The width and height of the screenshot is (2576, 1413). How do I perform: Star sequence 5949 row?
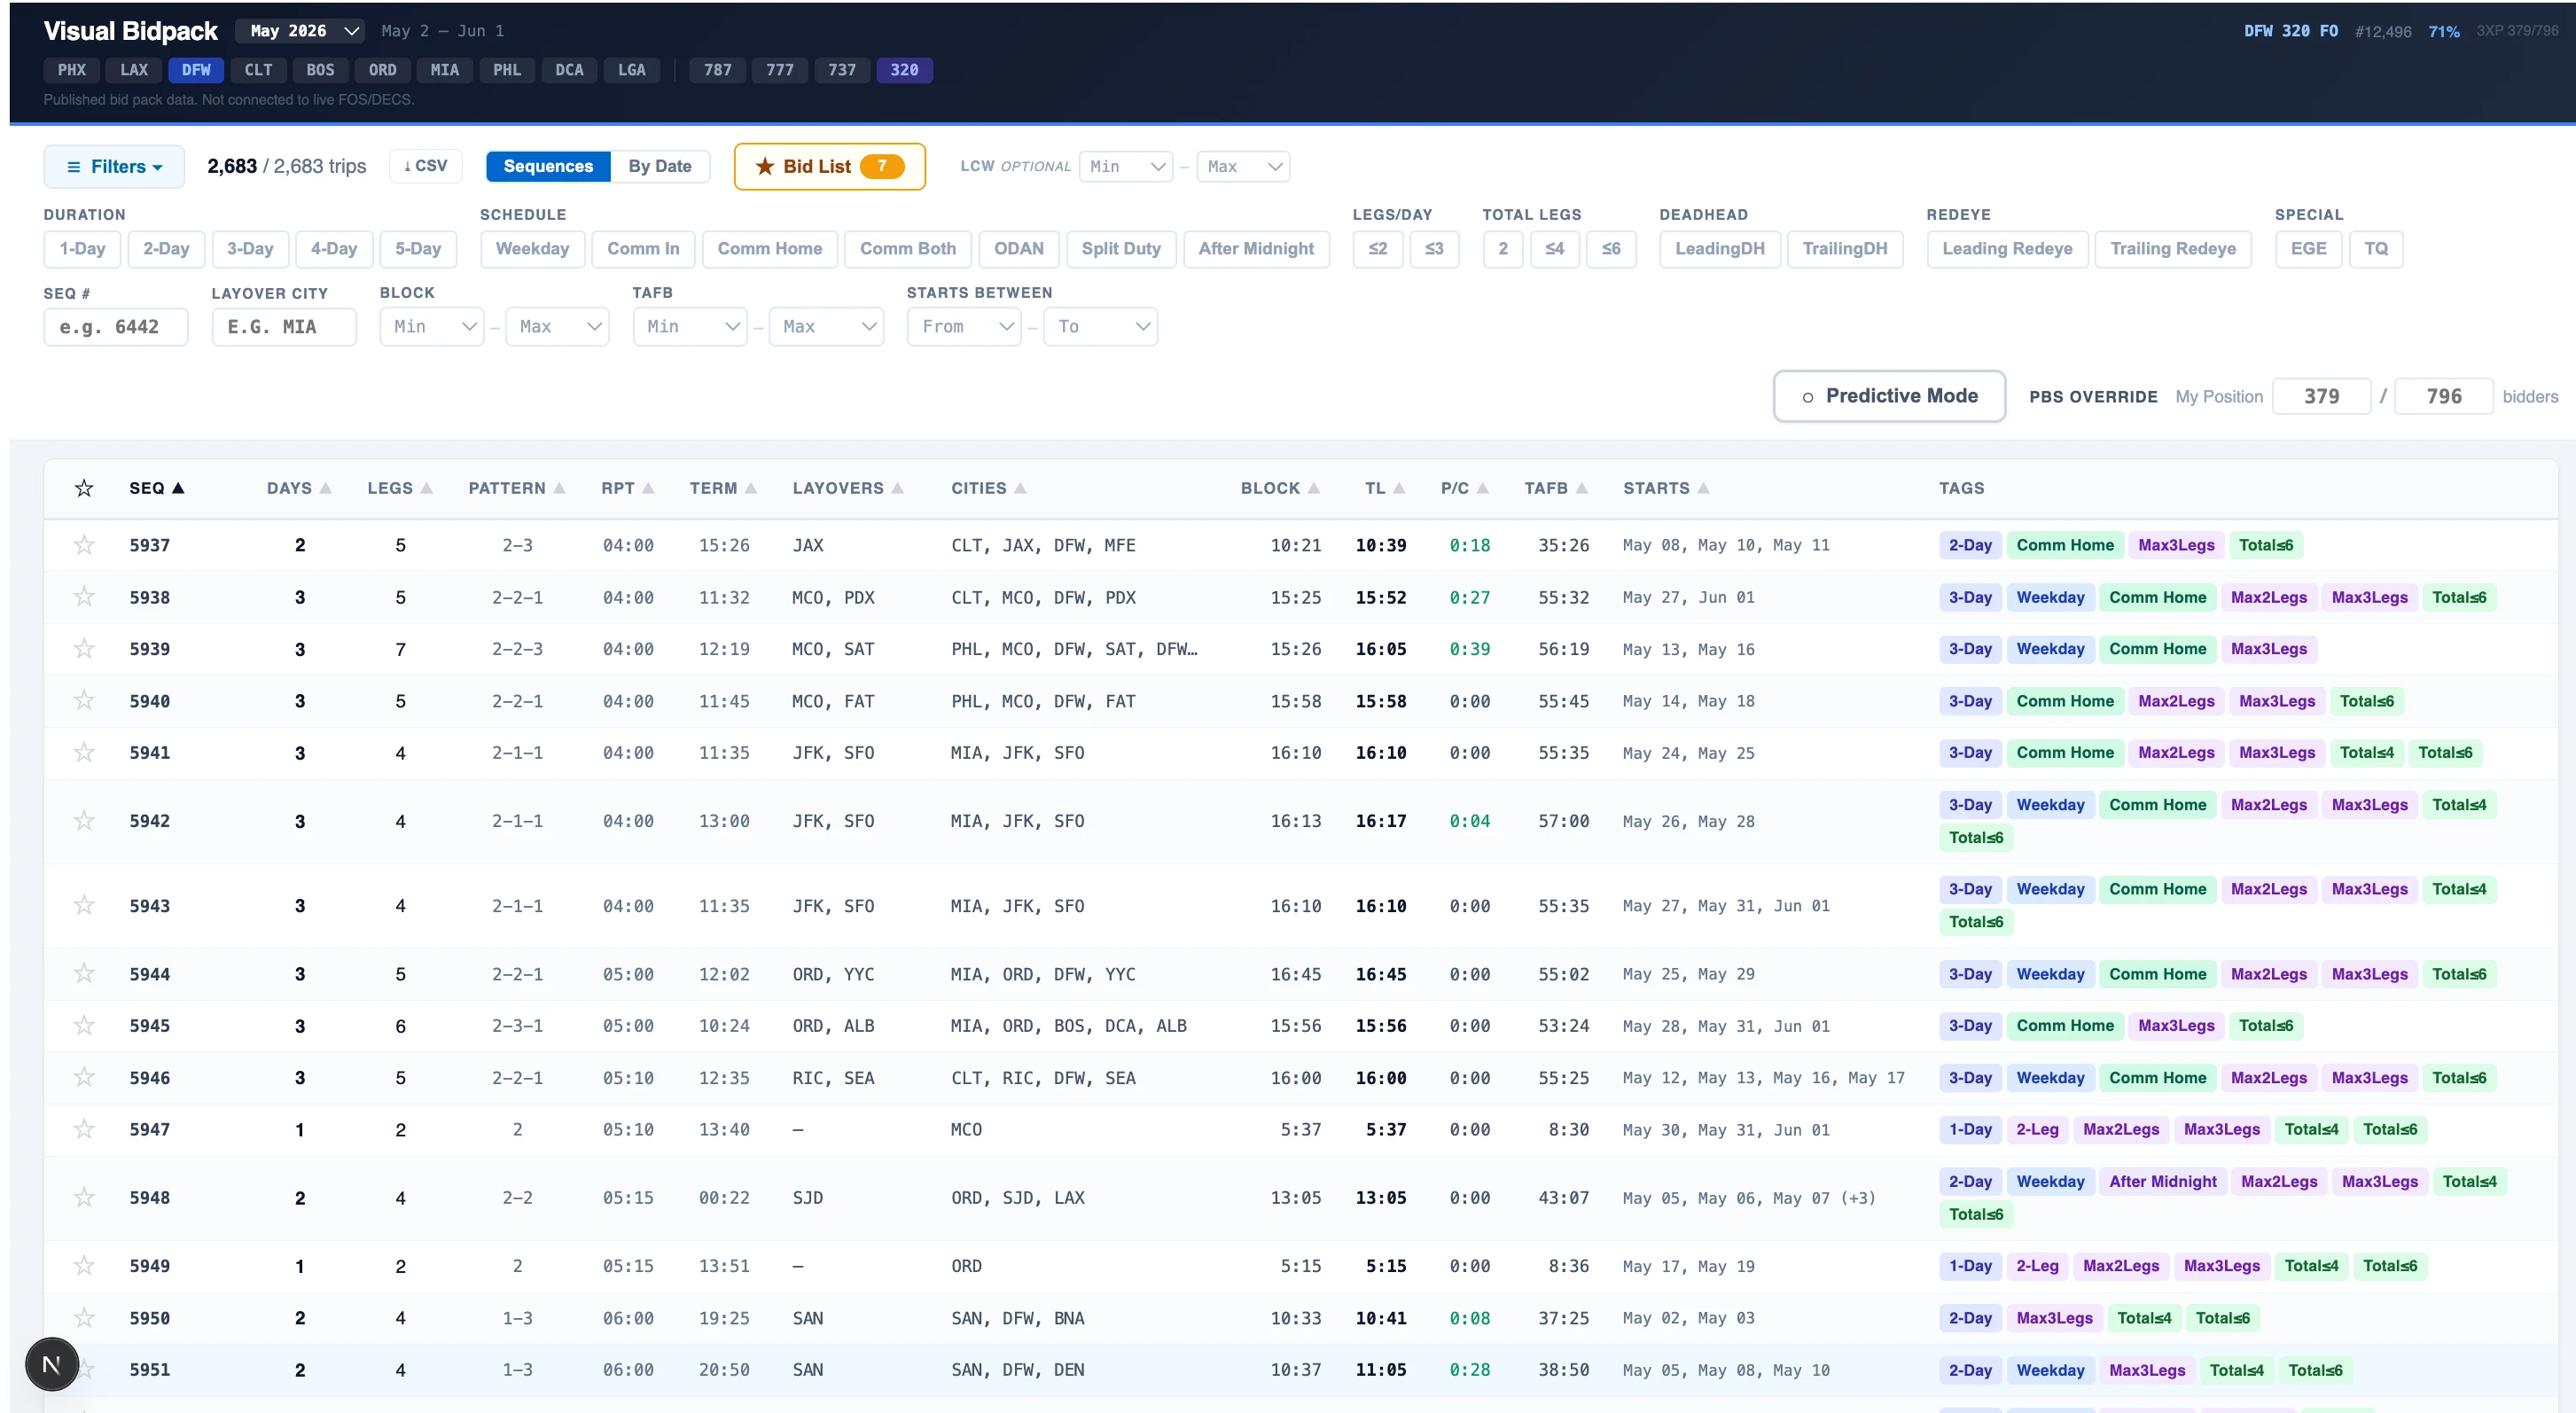[84, 1266]
